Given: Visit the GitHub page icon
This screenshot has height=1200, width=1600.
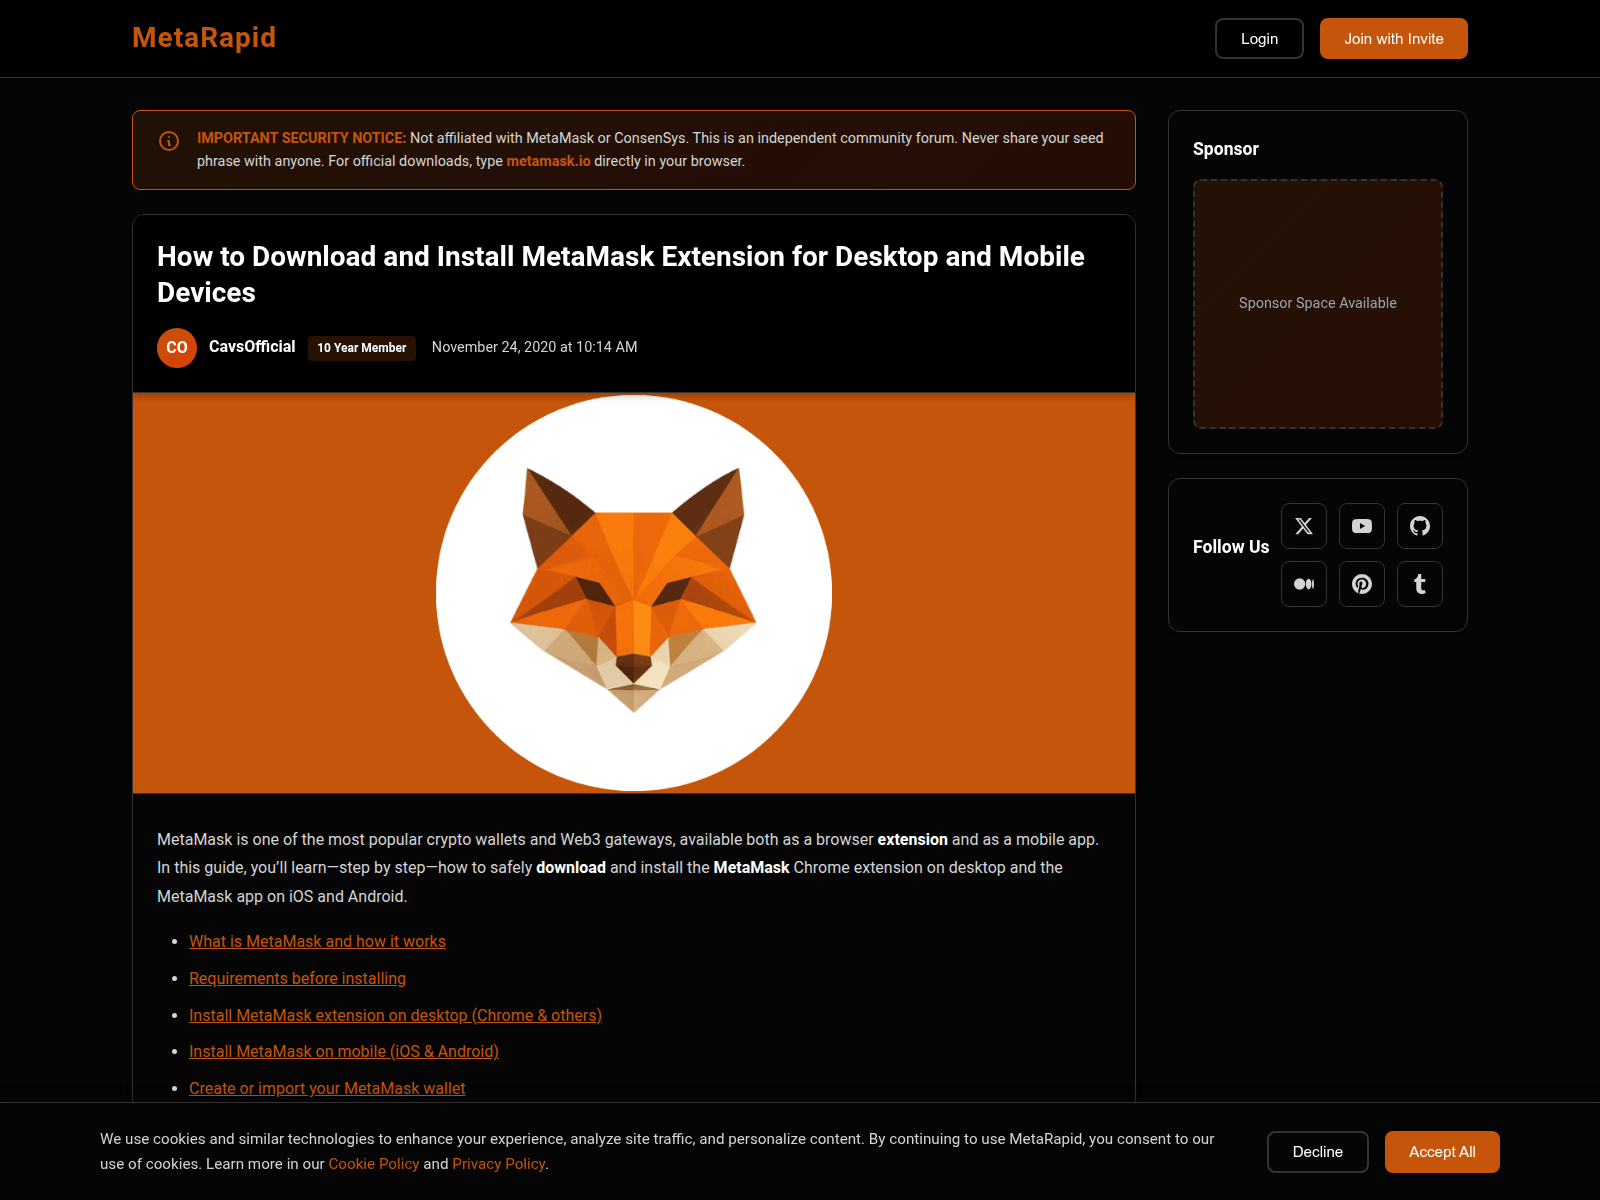Looking at the screenshot, I should [x=1420, y=526].
